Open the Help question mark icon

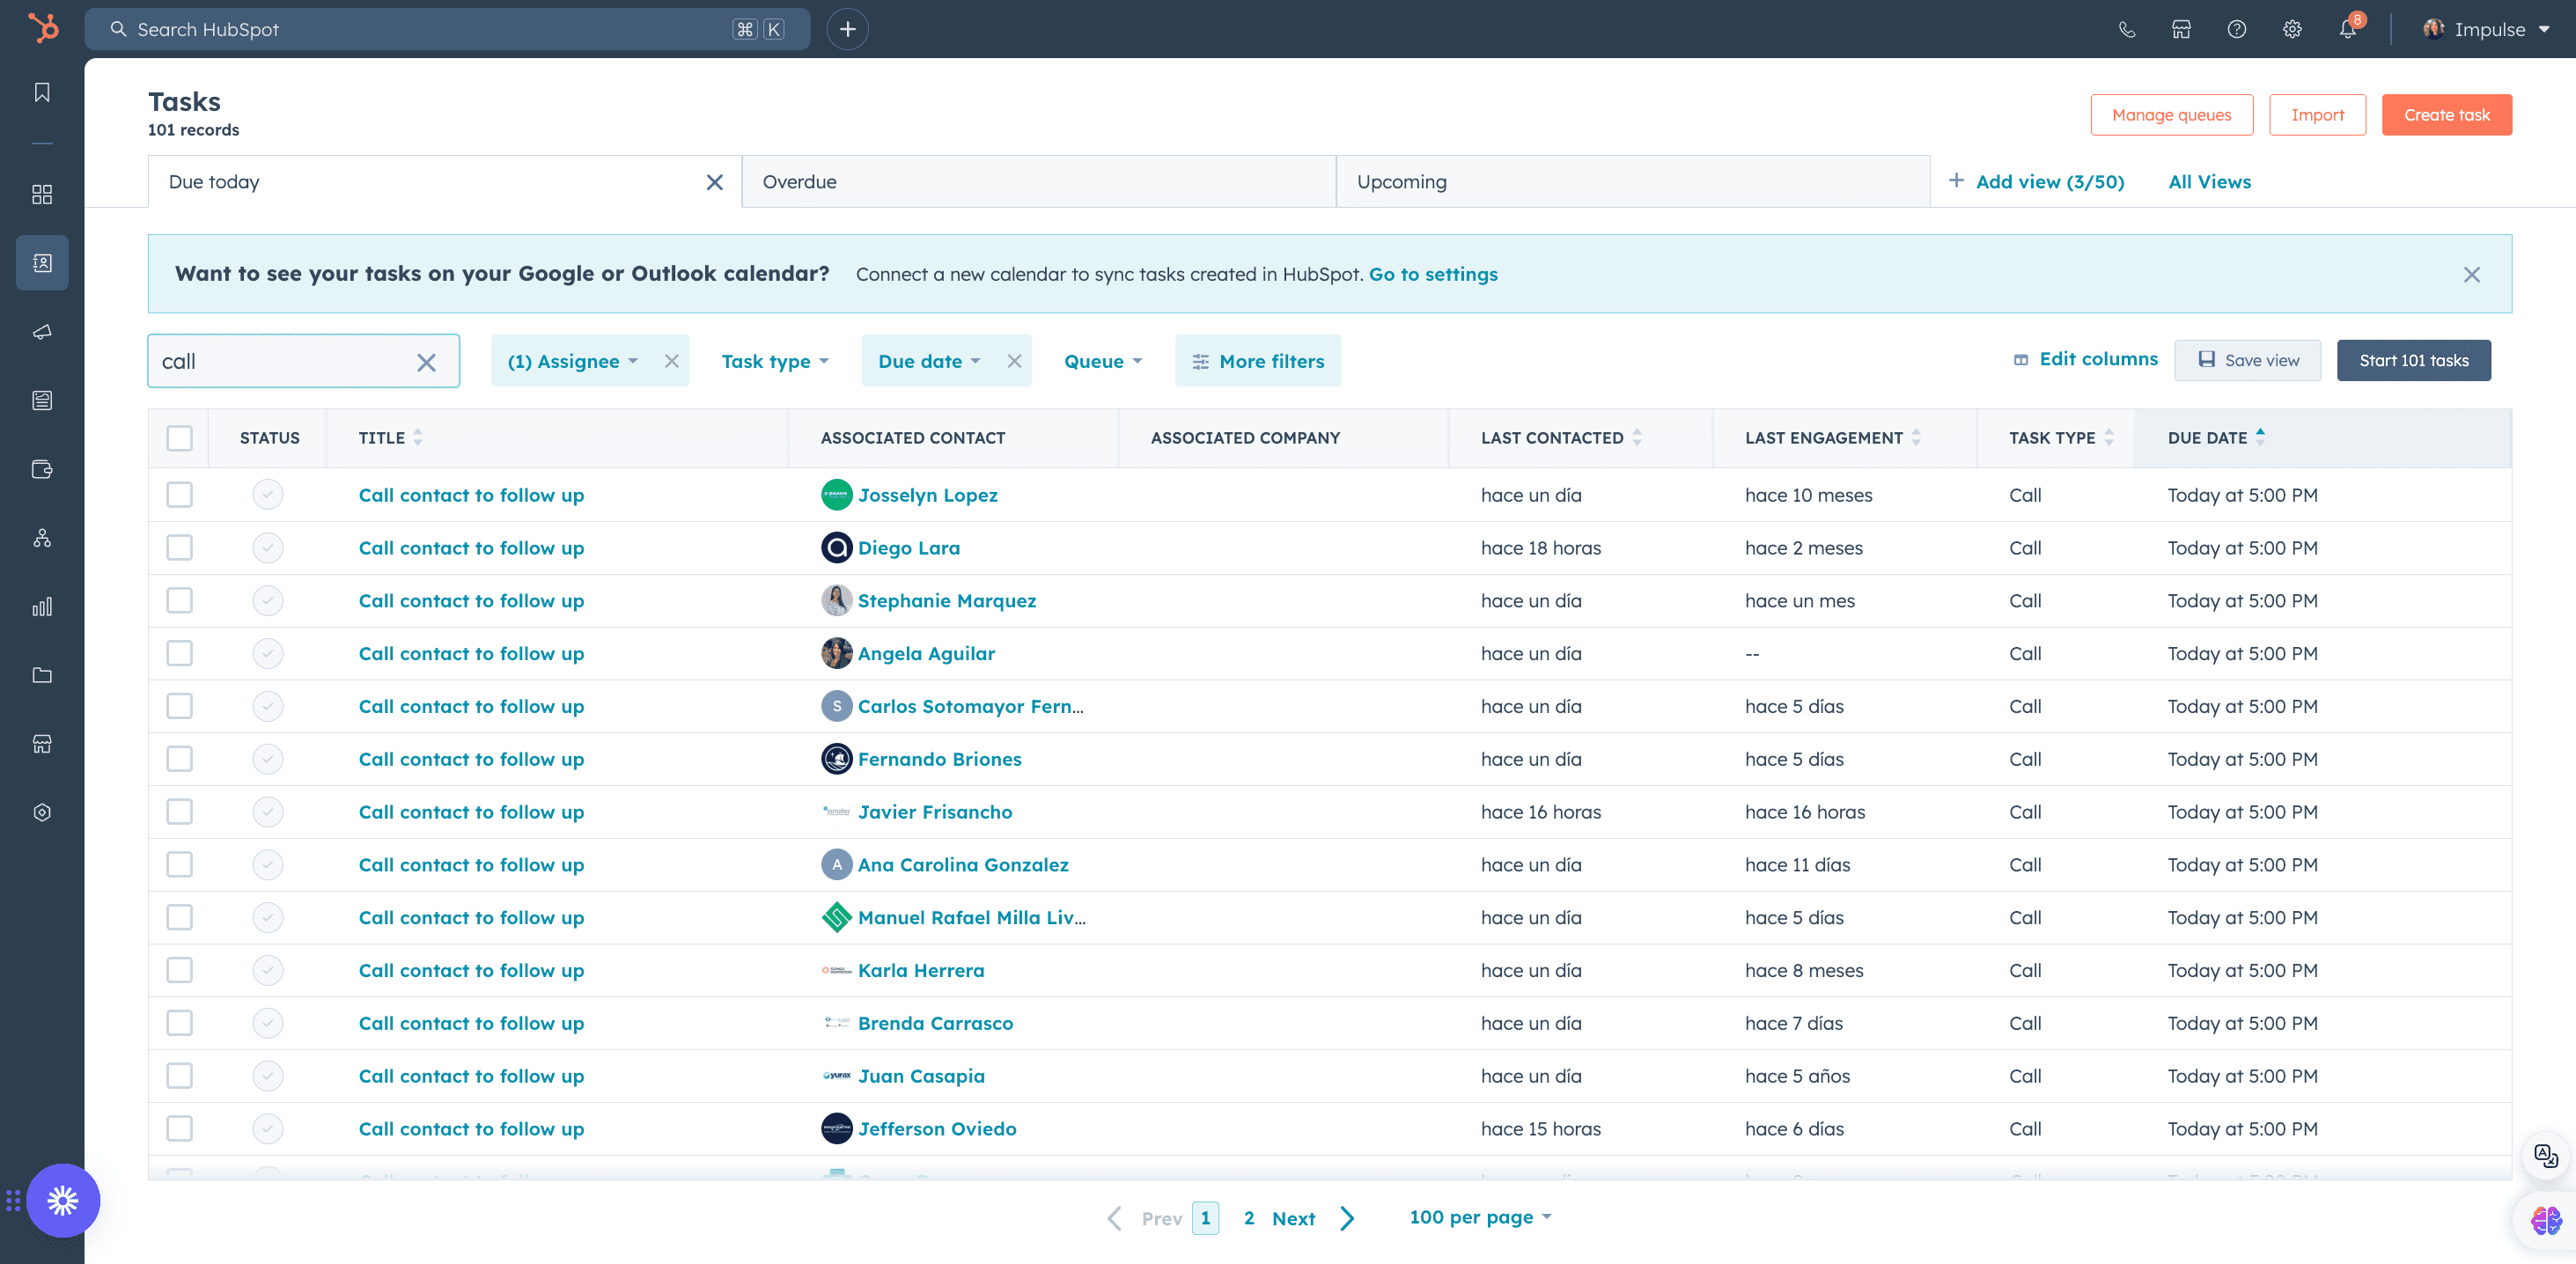[2237, 29]
